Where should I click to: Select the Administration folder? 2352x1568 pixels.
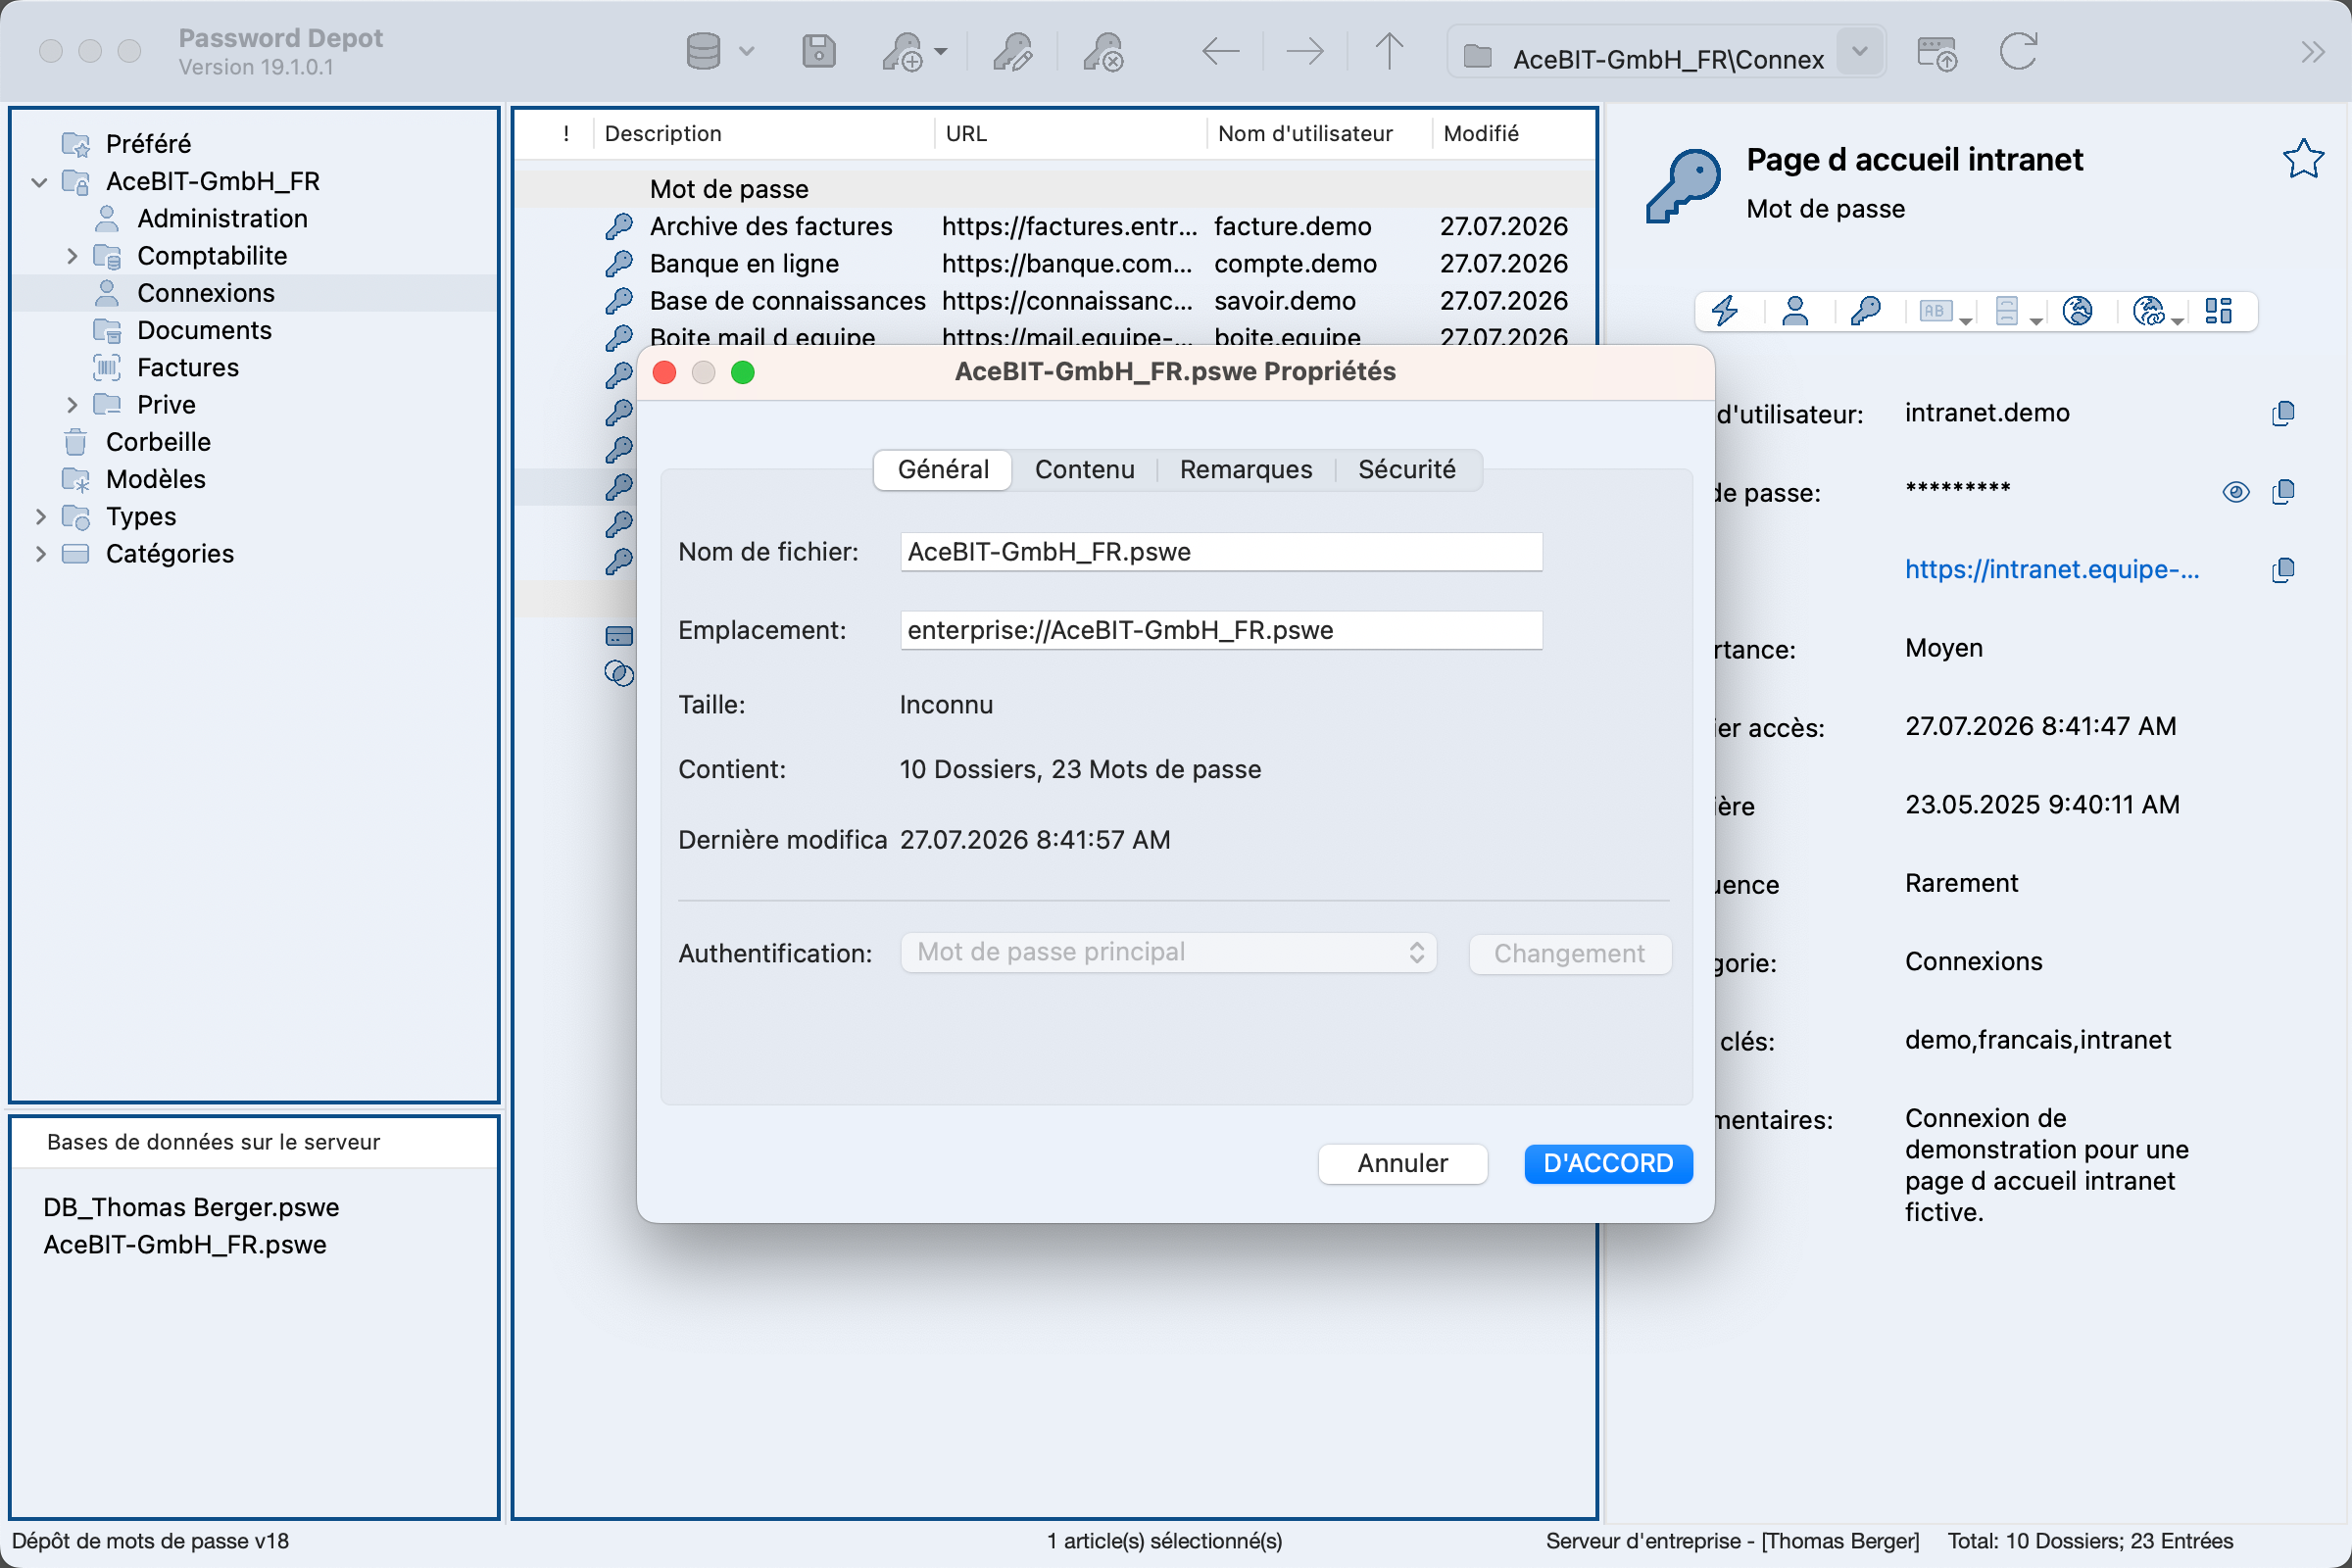[222, 219]
